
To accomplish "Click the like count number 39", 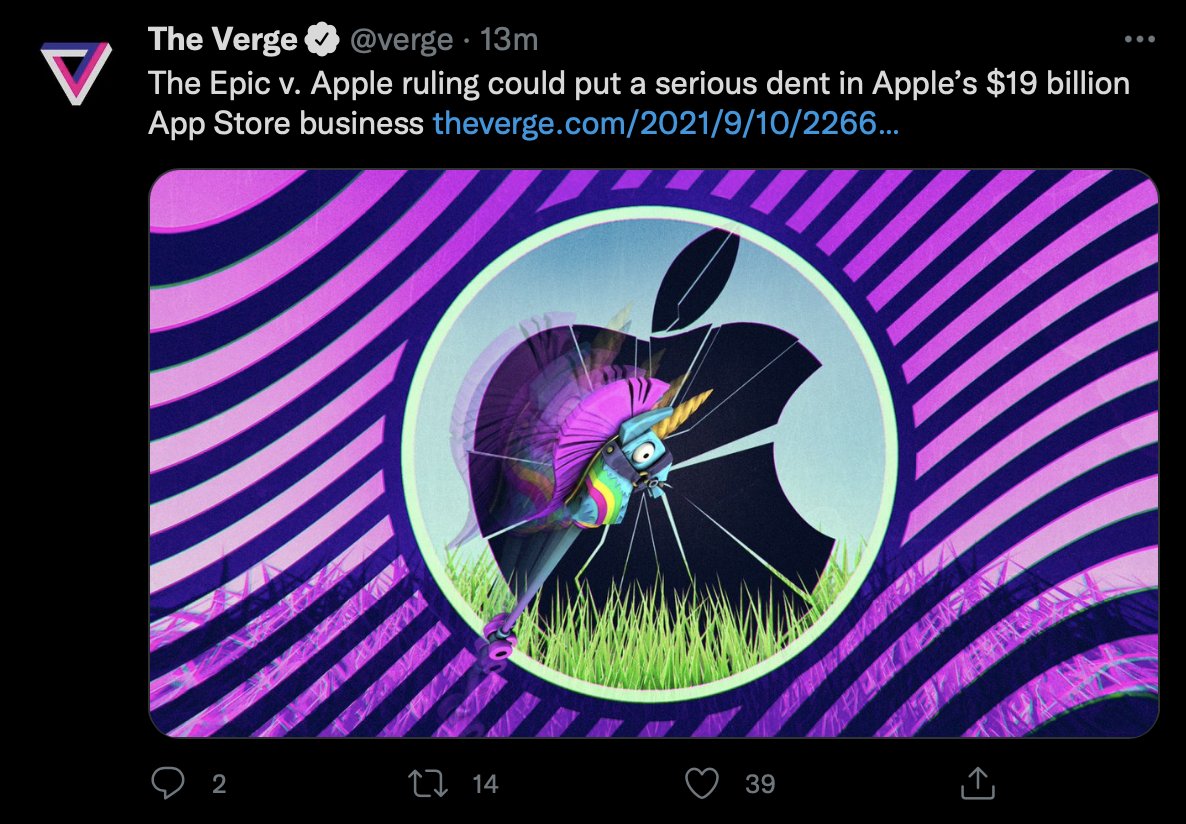I will click(761, 784).
